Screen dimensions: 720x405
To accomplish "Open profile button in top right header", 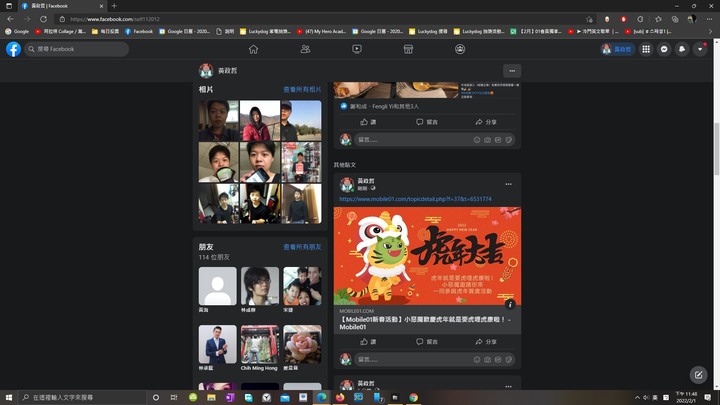I will (617, 49).
